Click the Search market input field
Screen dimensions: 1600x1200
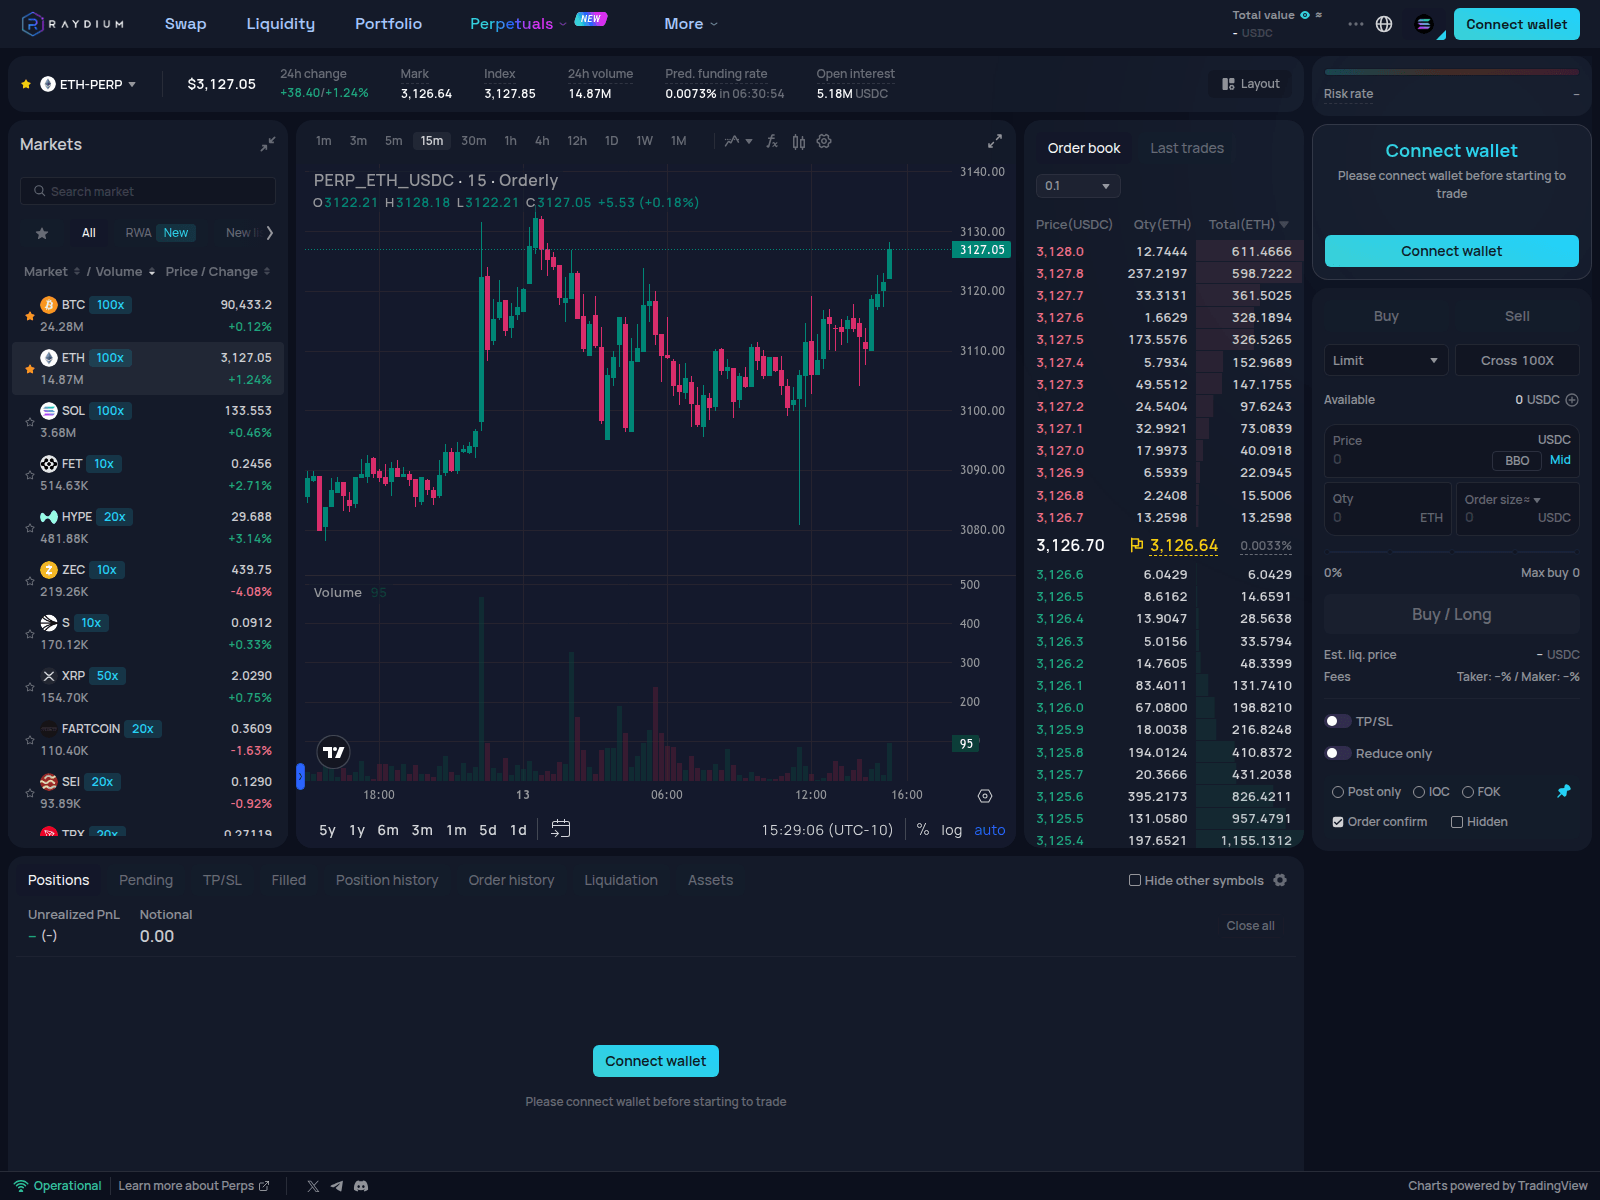click(148, 191)
